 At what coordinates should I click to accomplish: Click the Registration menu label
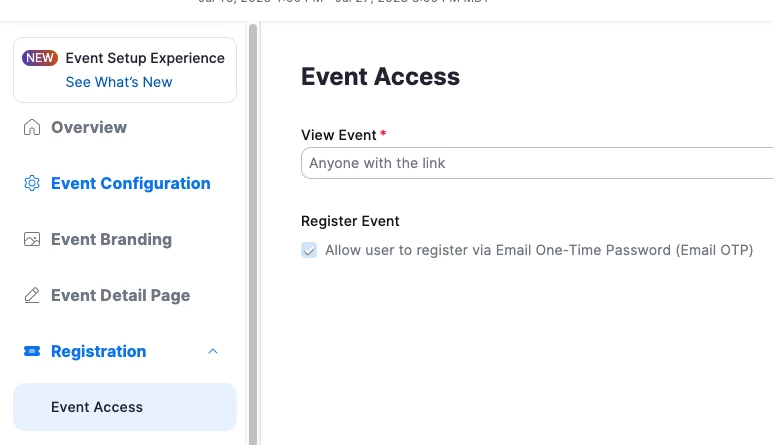(98, 352)
